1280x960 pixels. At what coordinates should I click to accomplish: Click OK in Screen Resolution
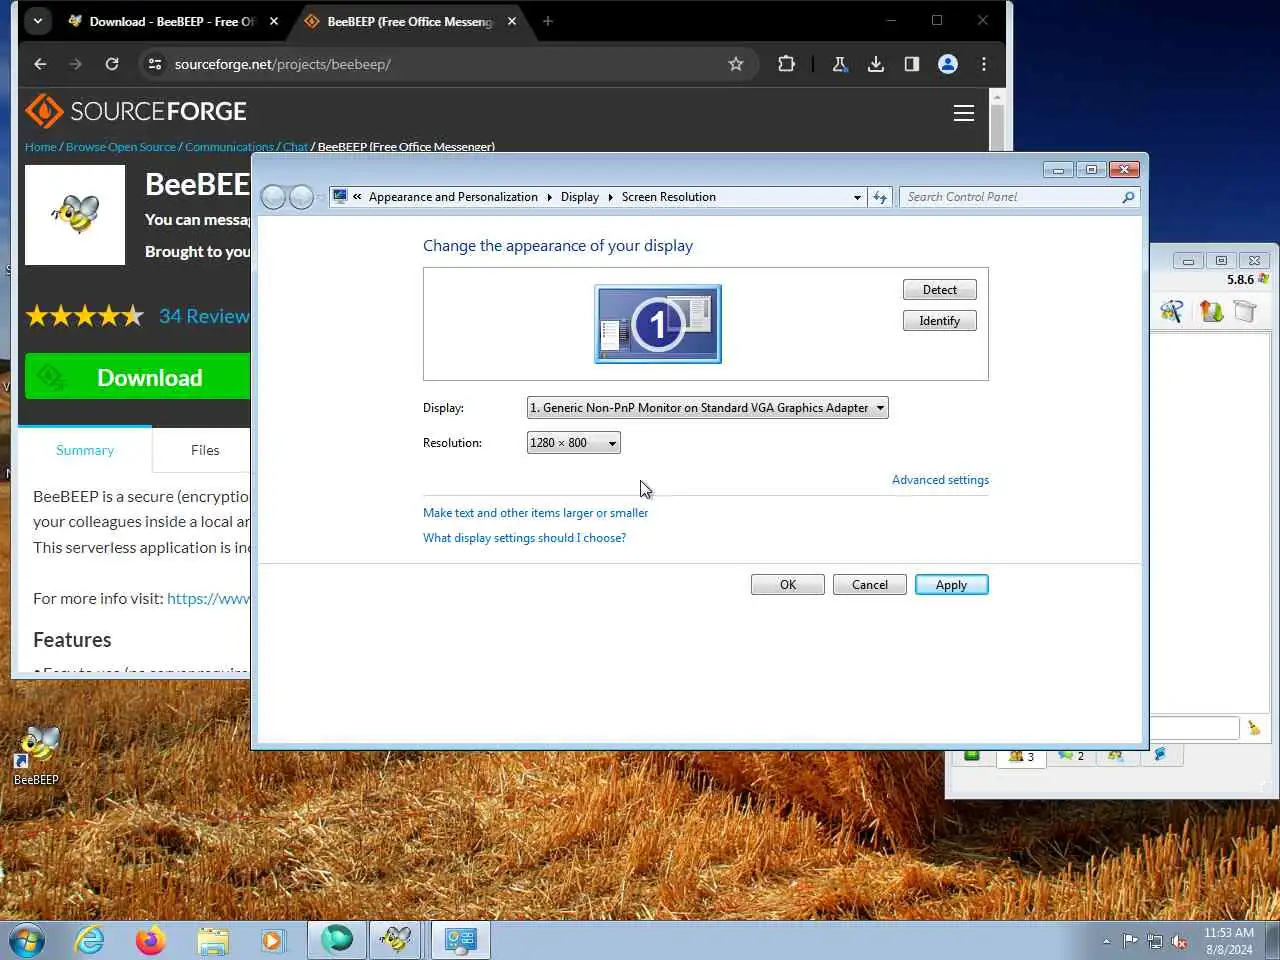click(x=788, y=585)
